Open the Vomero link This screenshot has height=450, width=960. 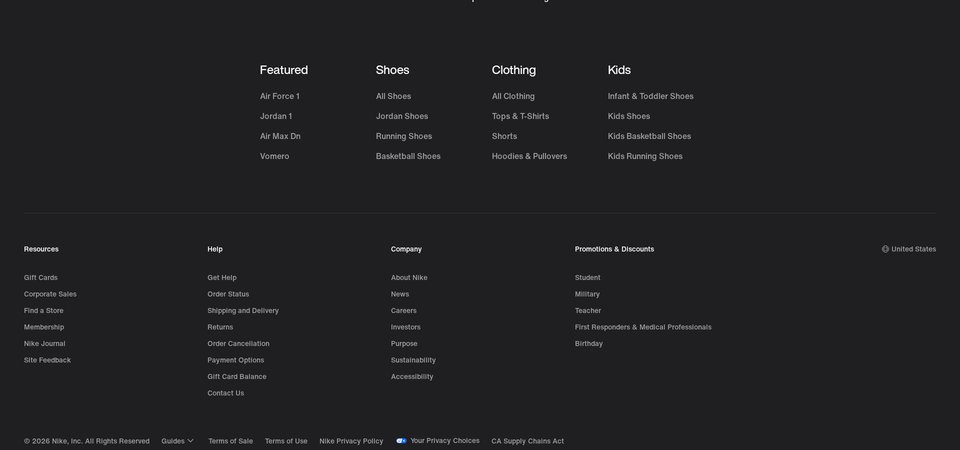coord(274,156)
